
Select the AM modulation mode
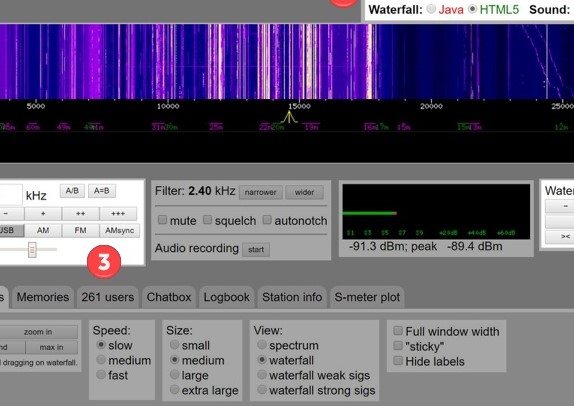(x=43, y=230)
